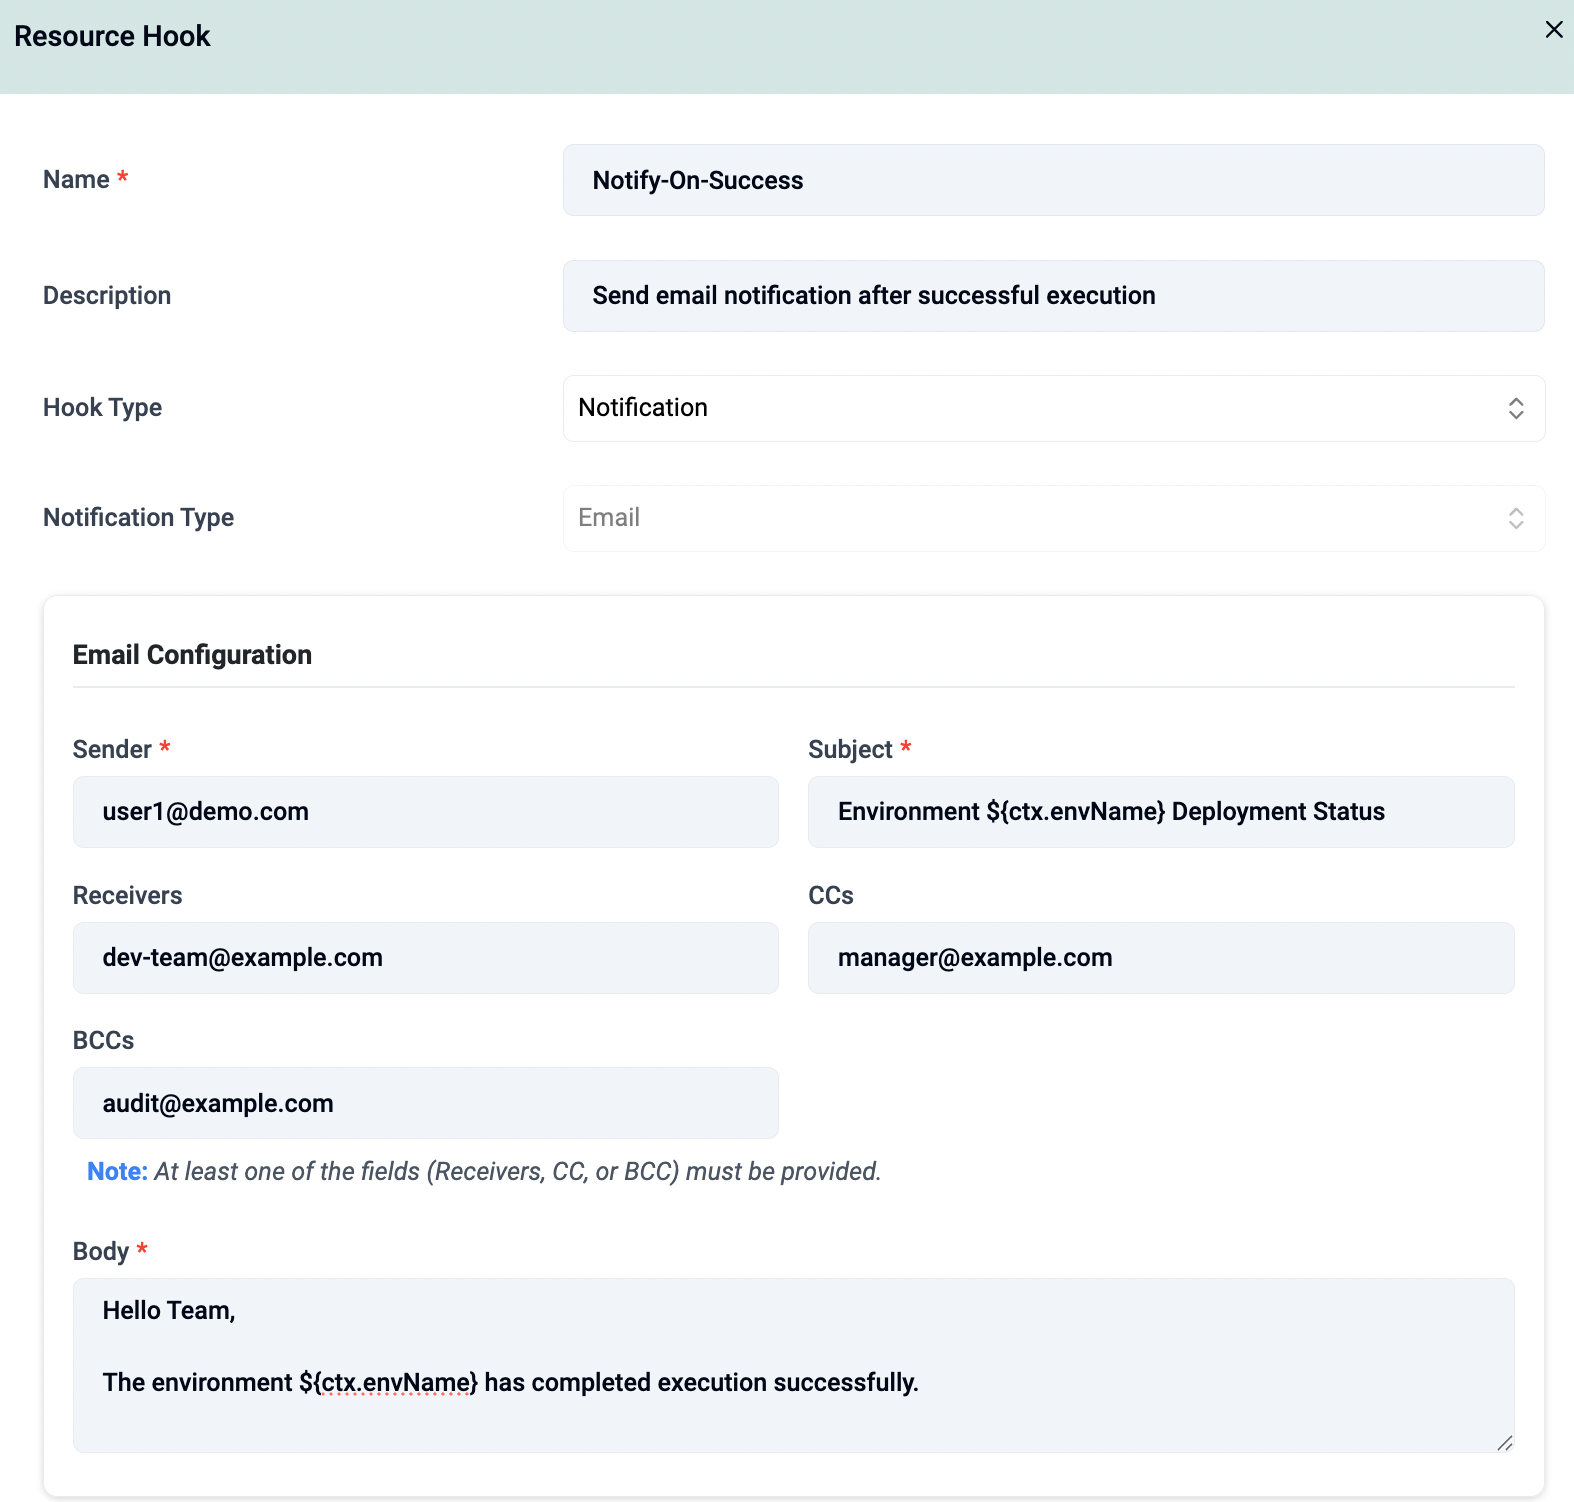Click the Notification Type chevron arrows icon
Viewport: 1574px width, 1502px height.
pyautogui.click(x=1515, y=518)
